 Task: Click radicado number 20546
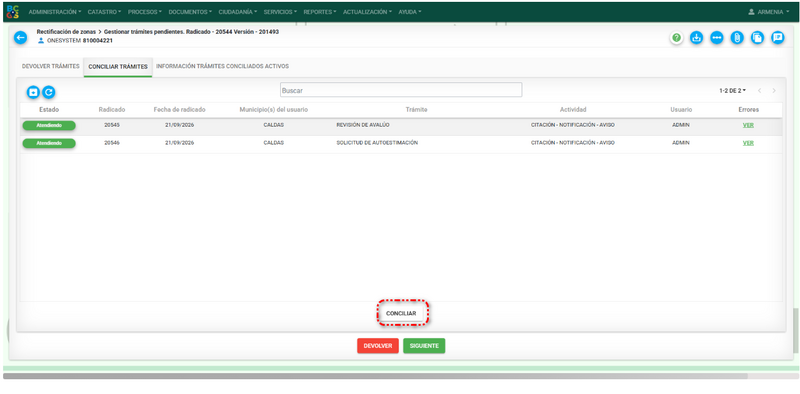click(x=112, y=143)
